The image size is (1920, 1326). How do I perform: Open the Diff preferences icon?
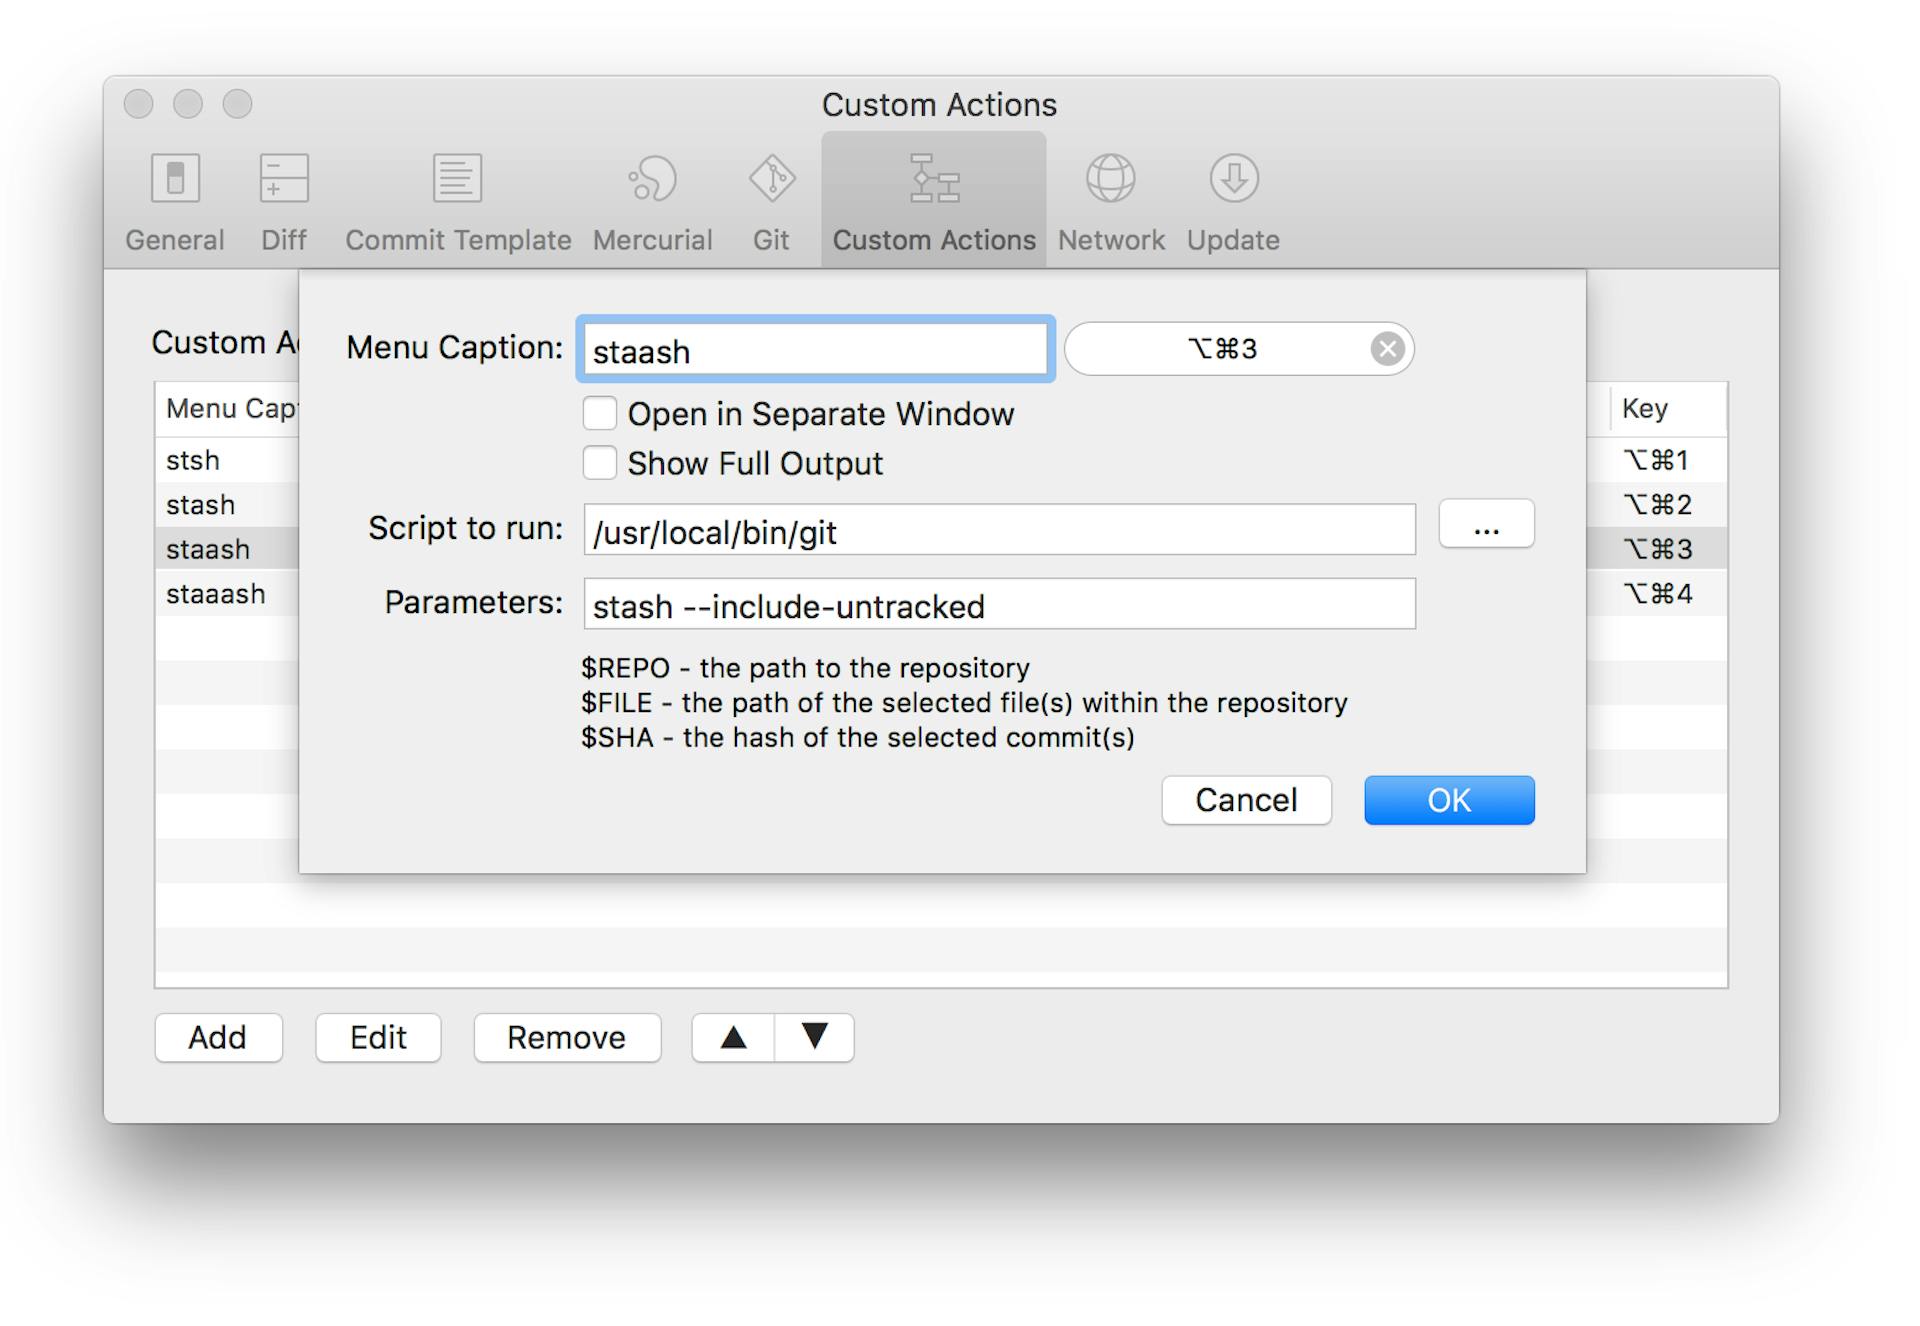(x=284, y=180)
